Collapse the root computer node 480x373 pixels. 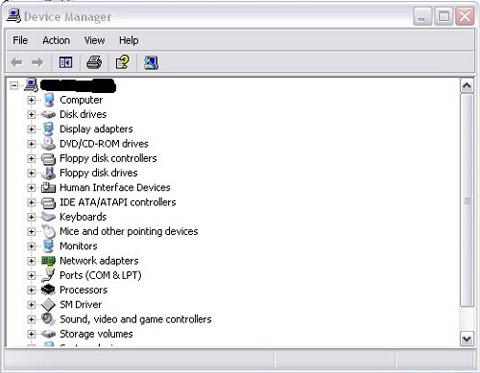click(14, 85)
